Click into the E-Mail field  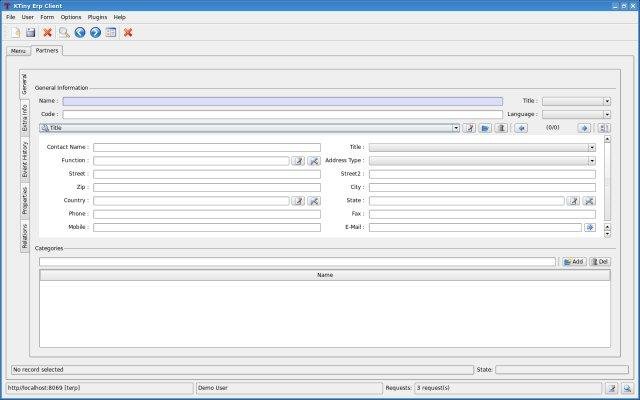475,227
